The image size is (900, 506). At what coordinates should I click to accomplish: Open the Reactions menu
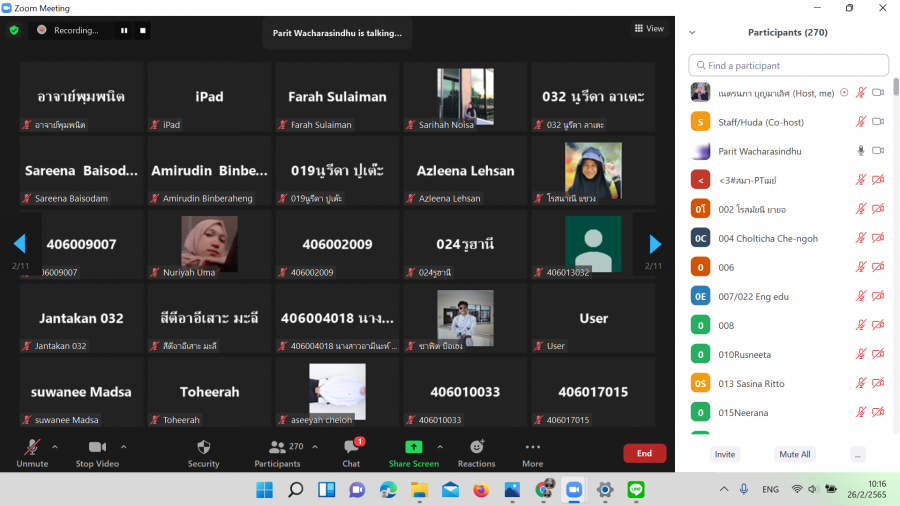click(x=476, y=451)
